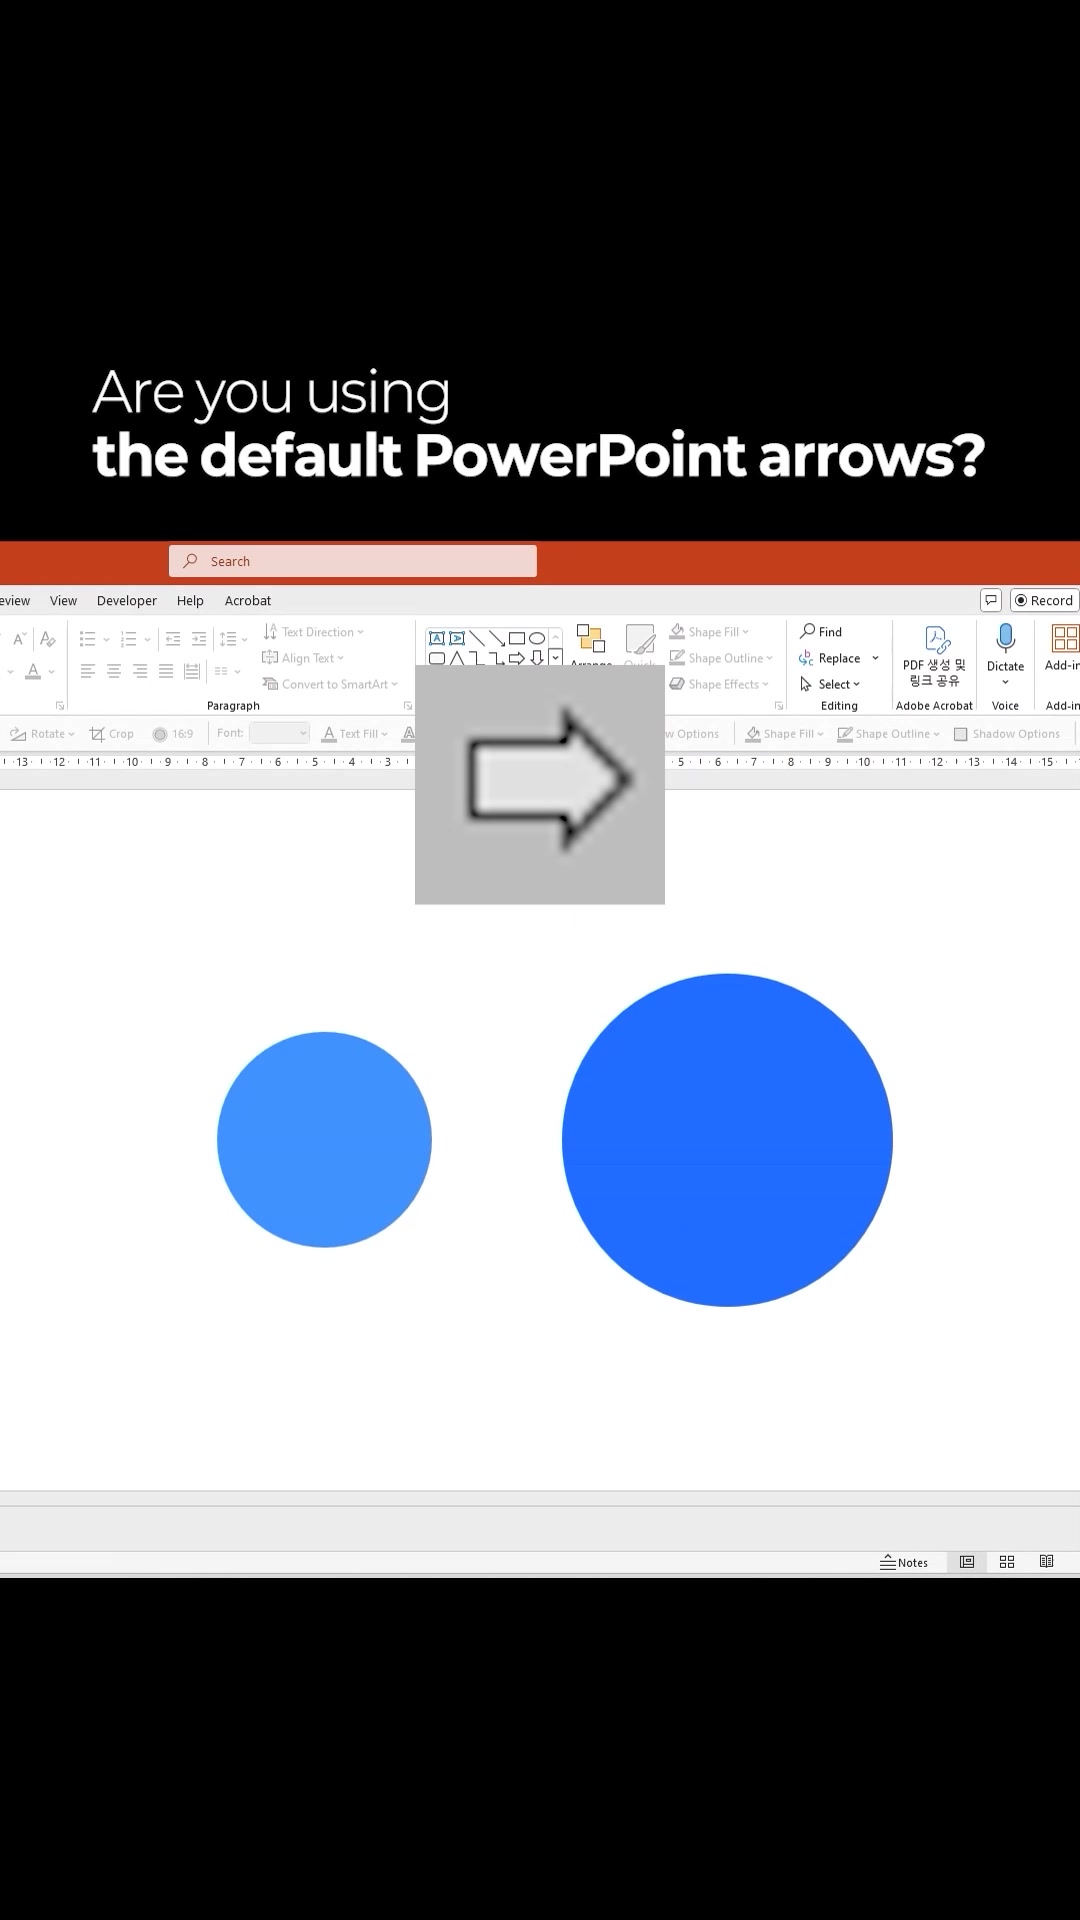Viewport: 1080px width, 1920px height.
Task: Open Shape Outline in quick toolbar
Action: point(889,734)
